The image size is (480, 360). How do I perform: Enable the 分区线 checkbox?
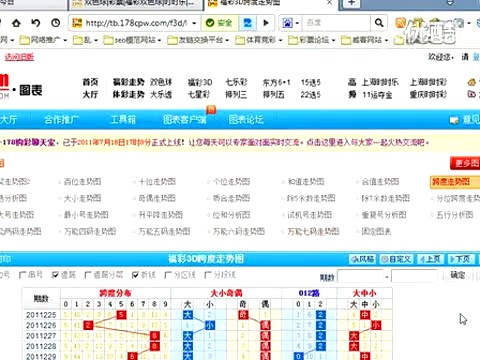coord(168,275)
